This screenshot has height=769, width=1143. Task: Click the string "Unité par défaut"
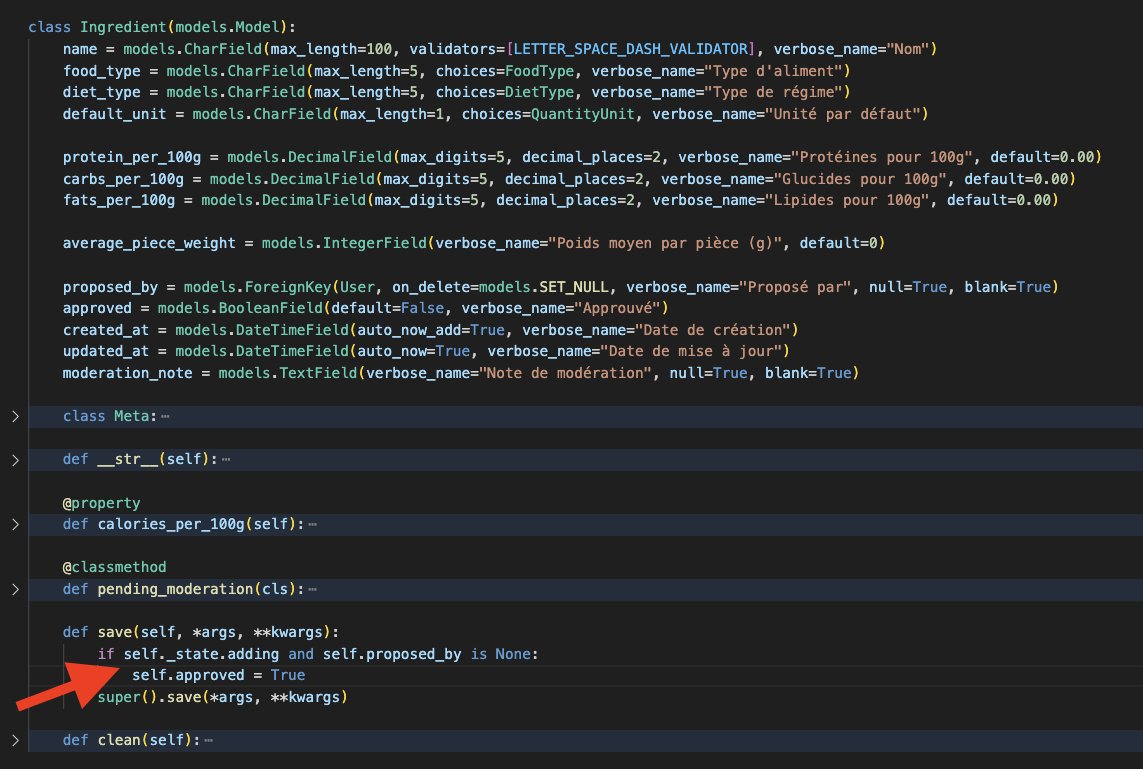(842, 114)
